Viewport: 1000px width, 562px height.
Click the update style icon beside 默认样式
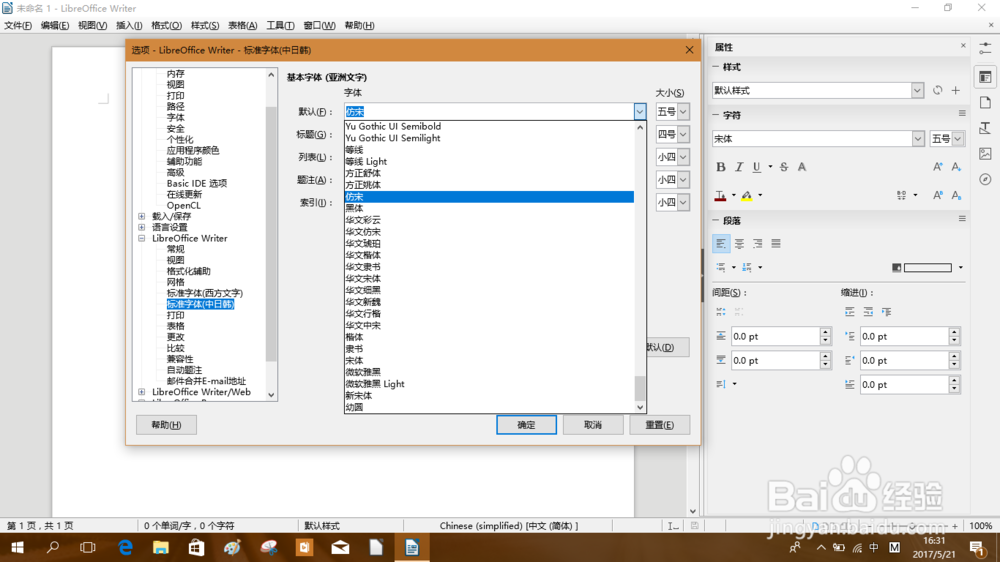[938, 91]
